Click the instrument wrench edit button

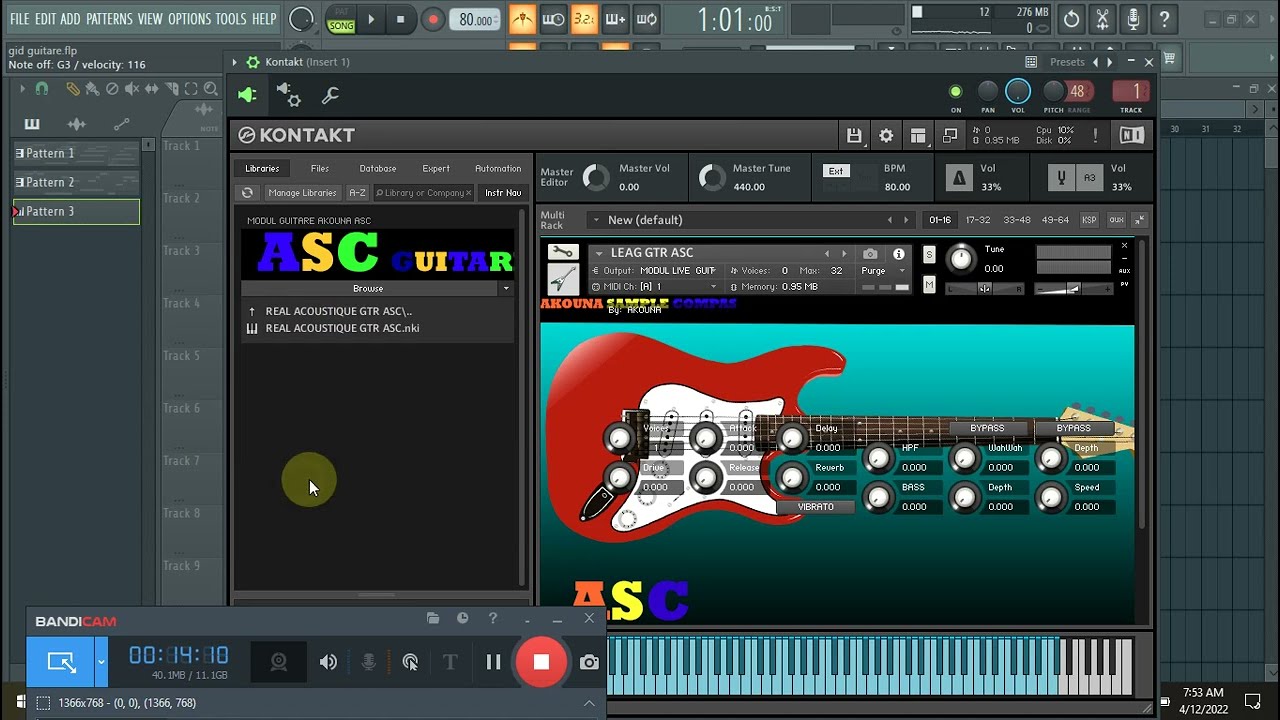pos(562,253)
